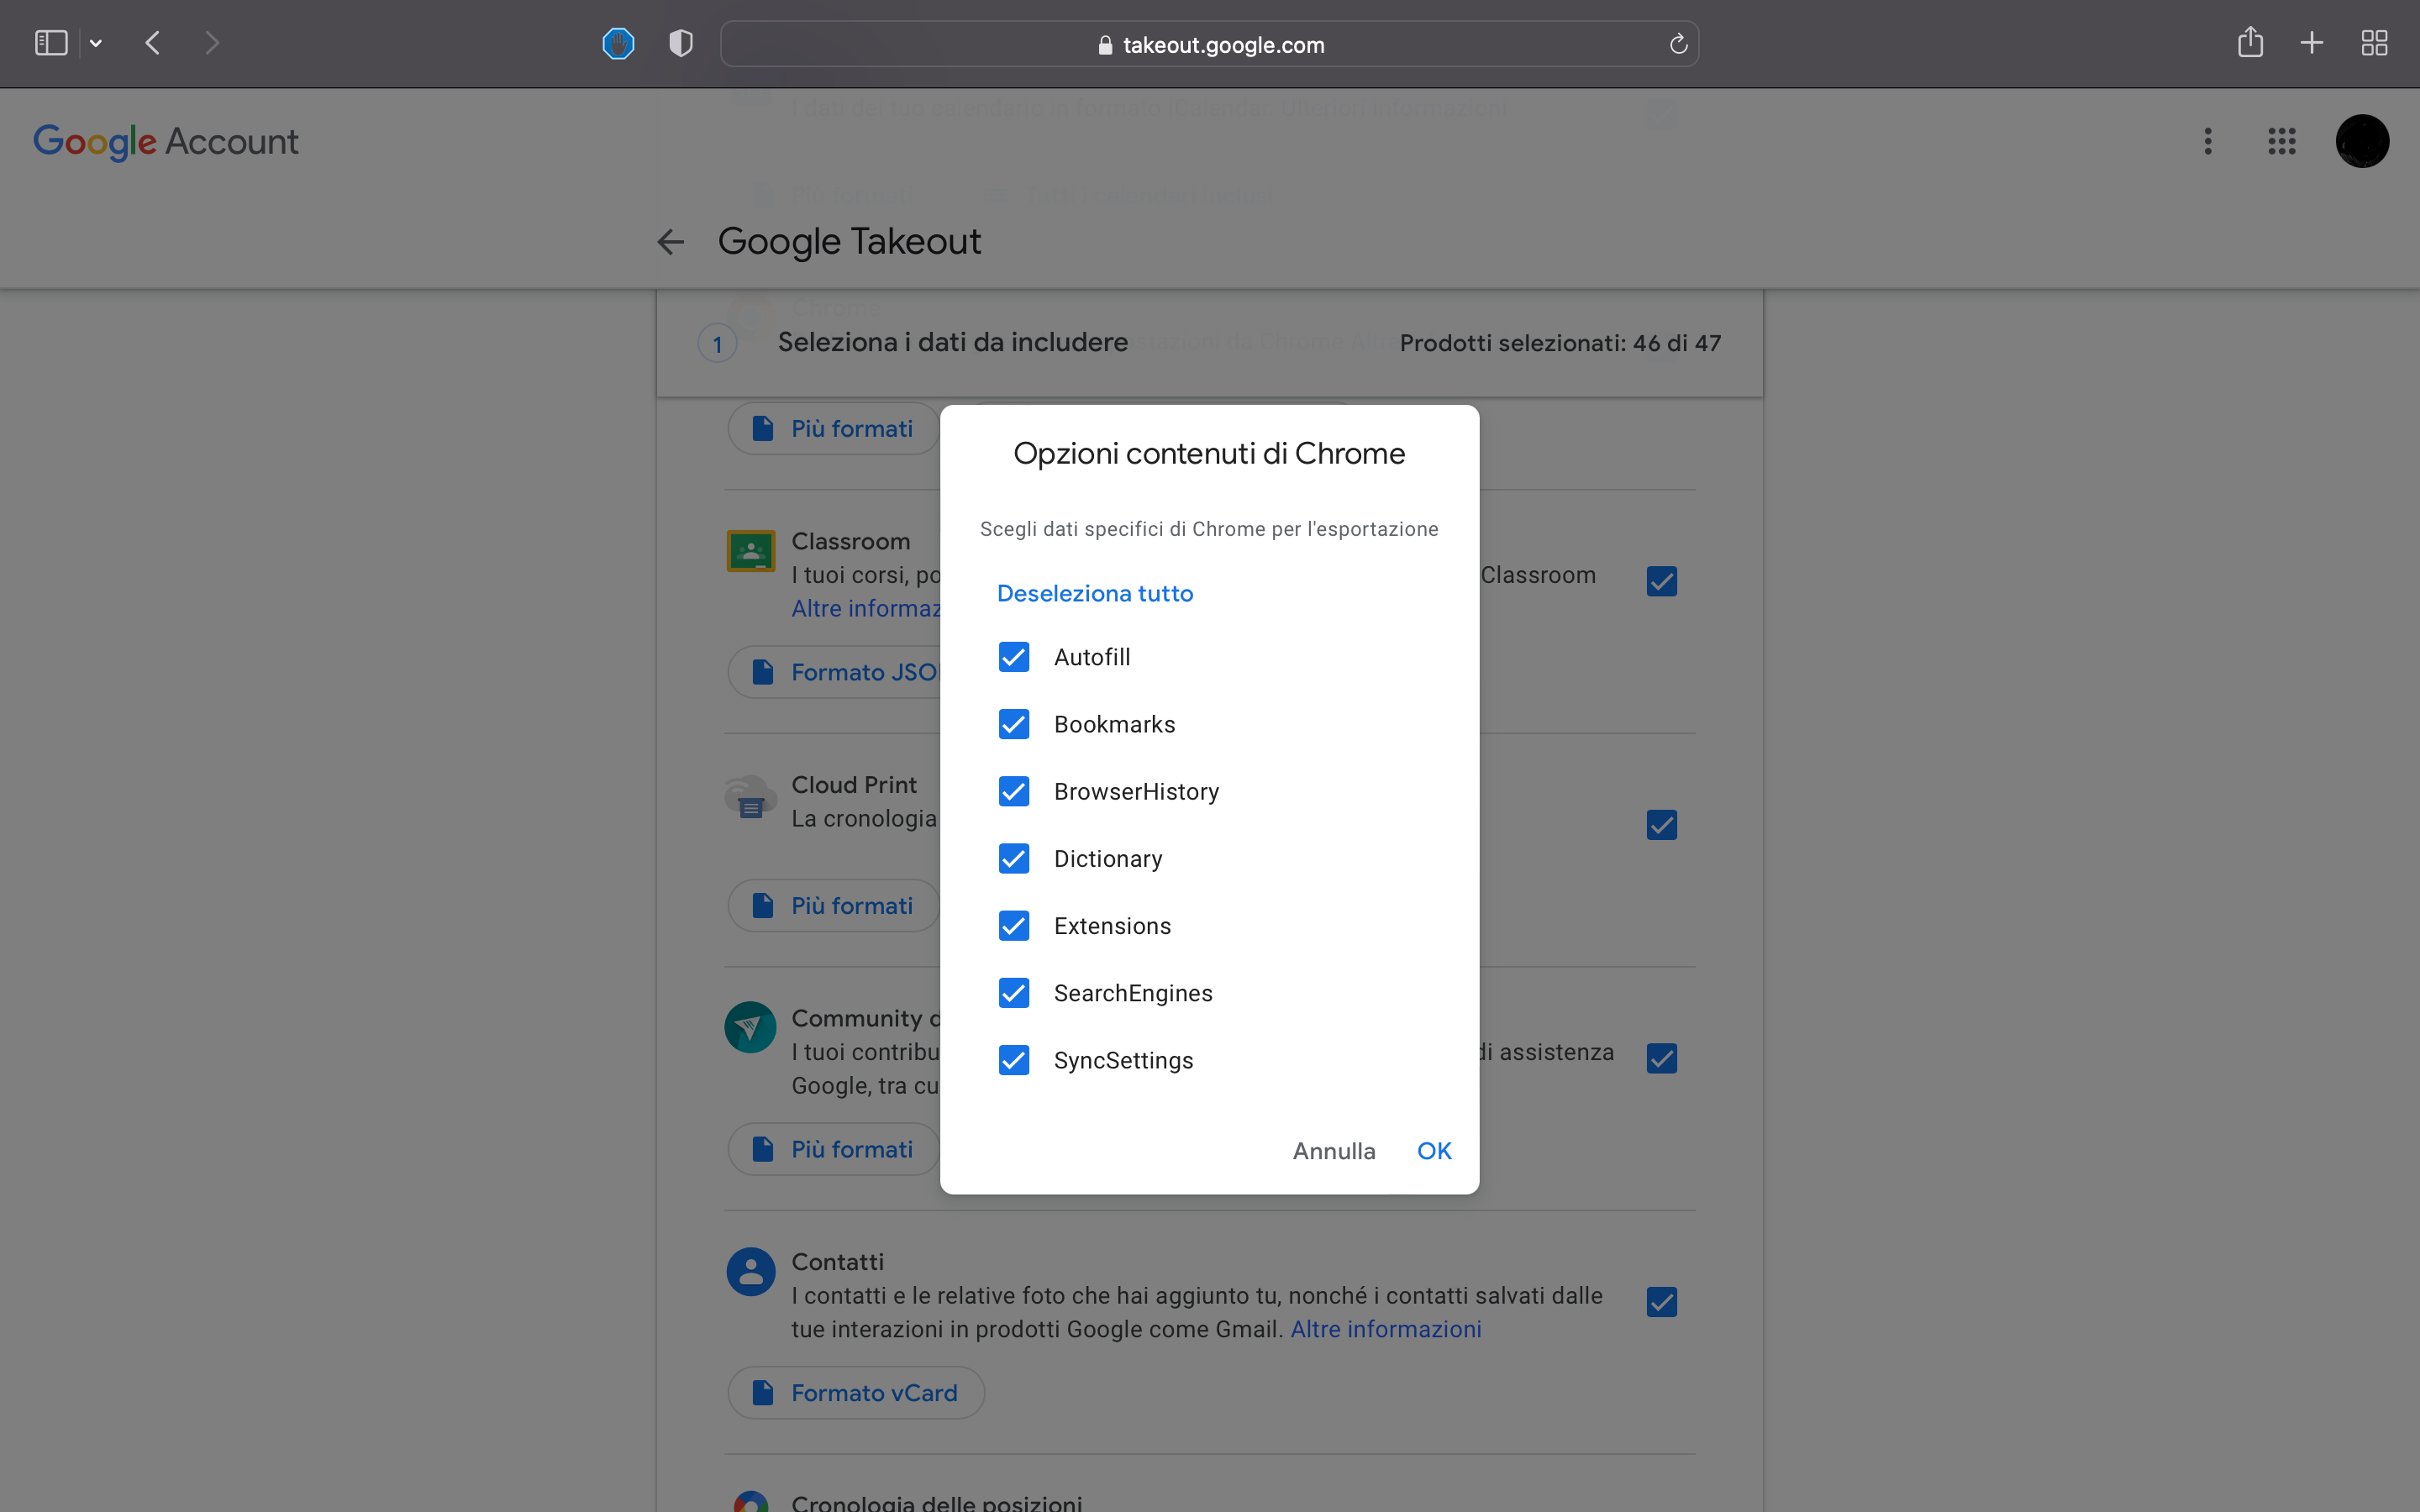Click the Safari sidebar toggle icon
The width and height of the screenshot is (2420, 1512).
pos(51,43)
